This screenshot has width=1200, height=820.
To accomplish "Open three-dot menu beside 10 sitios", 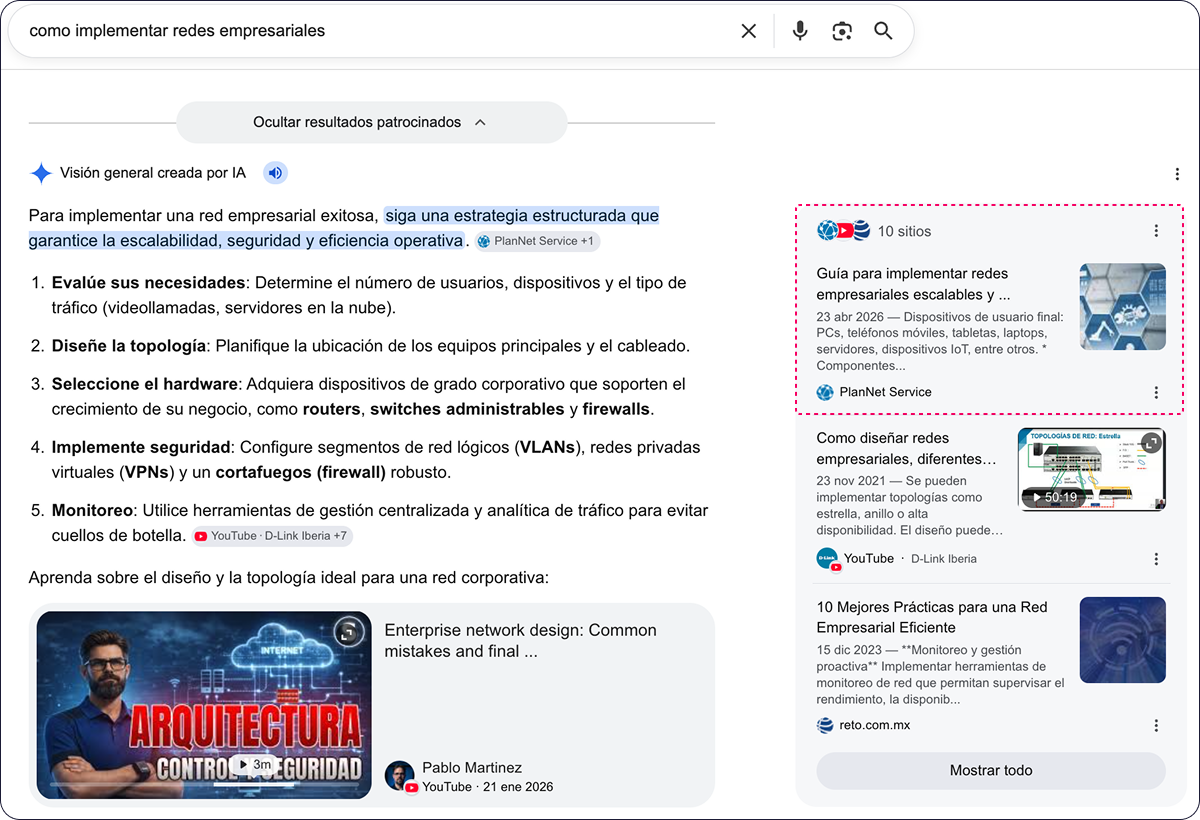I will (1156, 231).
